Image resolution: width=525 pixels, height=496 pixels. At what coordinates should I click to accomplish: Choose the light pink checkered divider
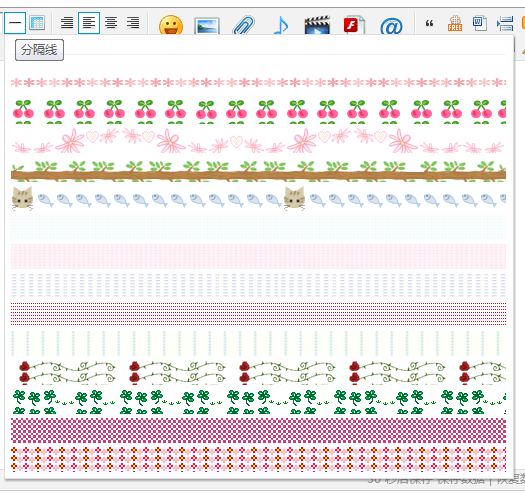258,256
